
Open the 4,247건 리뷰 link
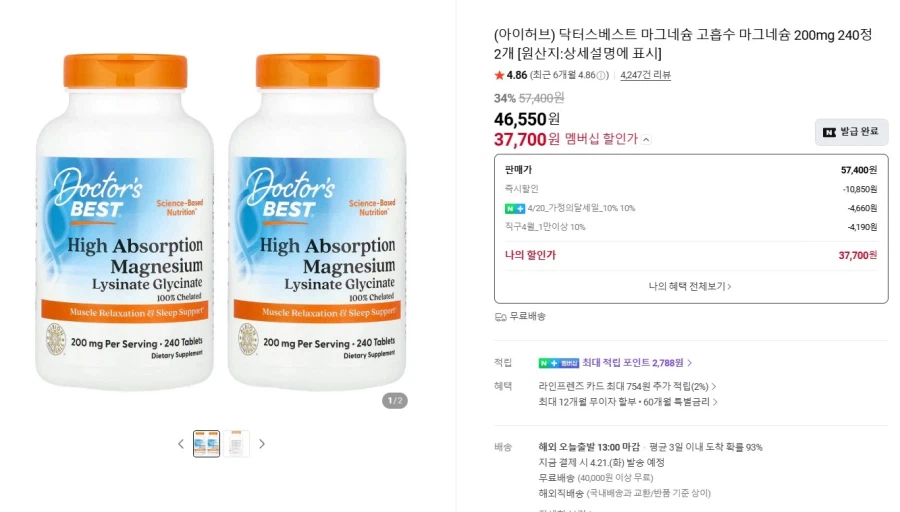pyautogui.click(x=645, y=75)
